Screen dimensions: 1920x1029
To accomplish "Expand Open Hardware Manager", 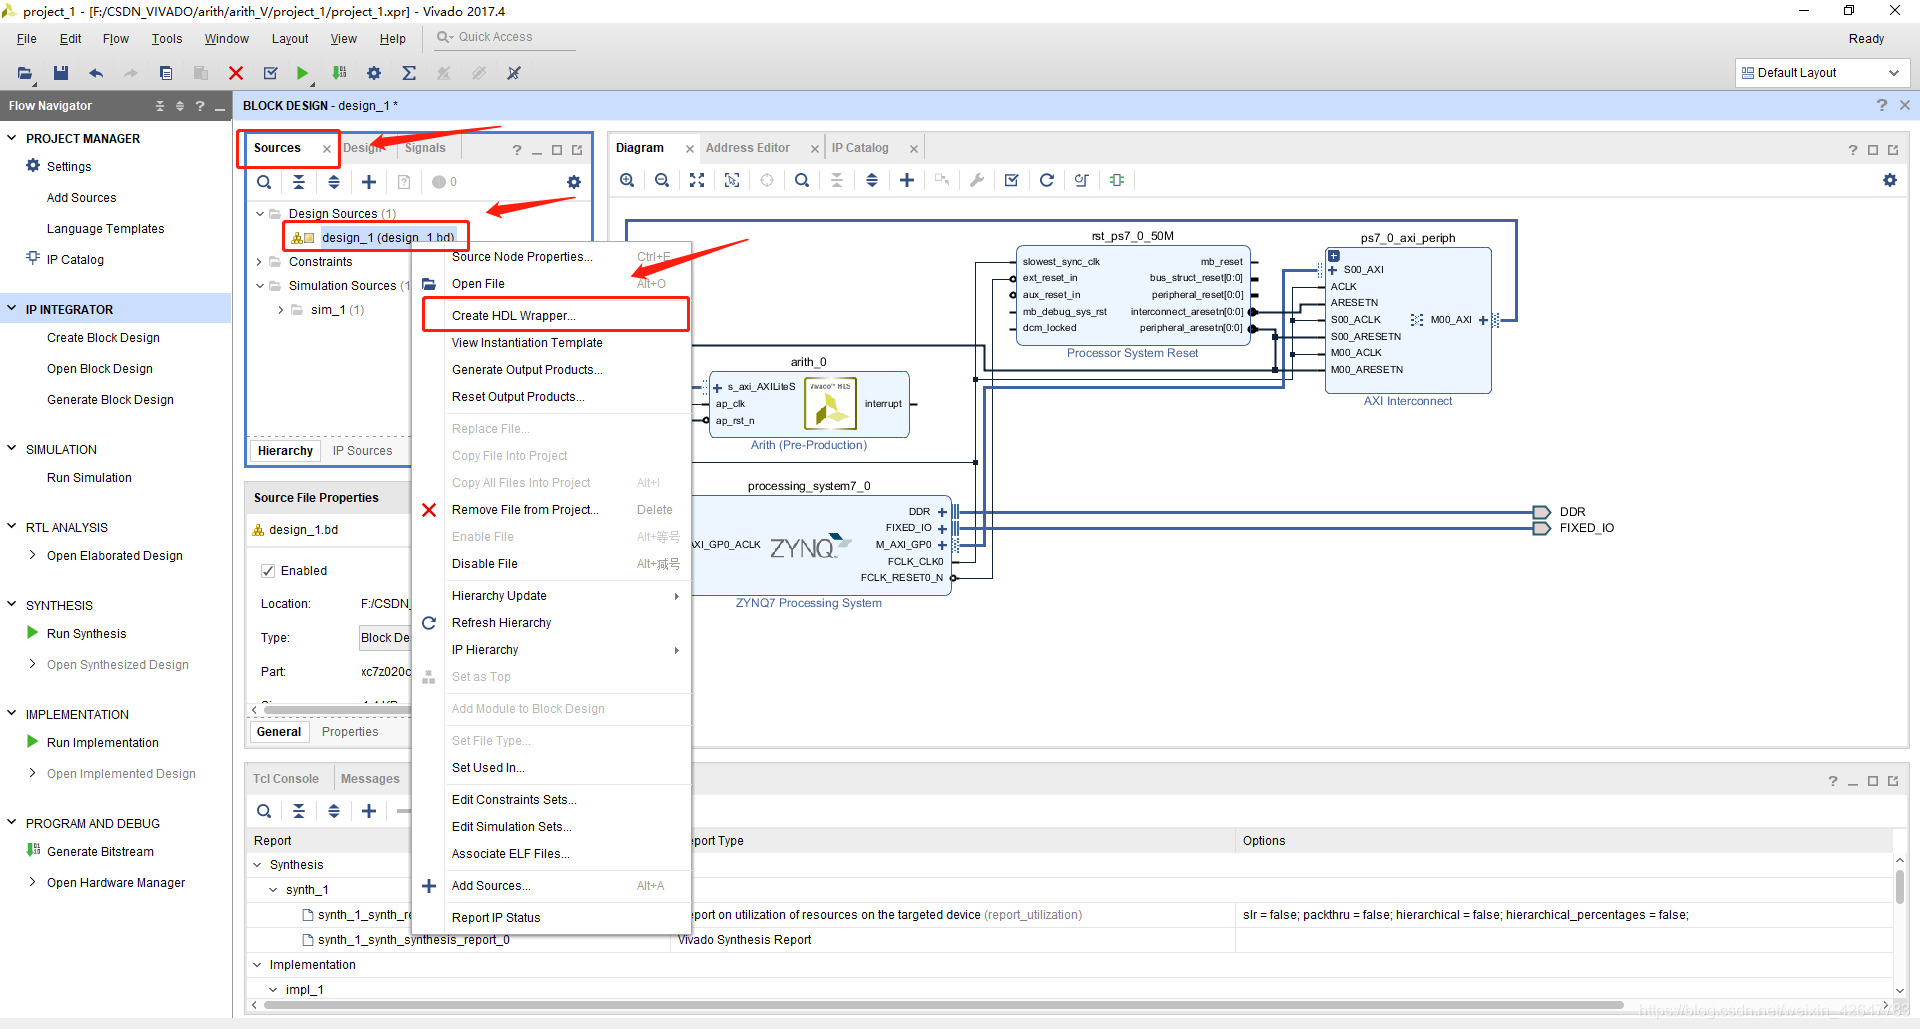I will 33,882.
